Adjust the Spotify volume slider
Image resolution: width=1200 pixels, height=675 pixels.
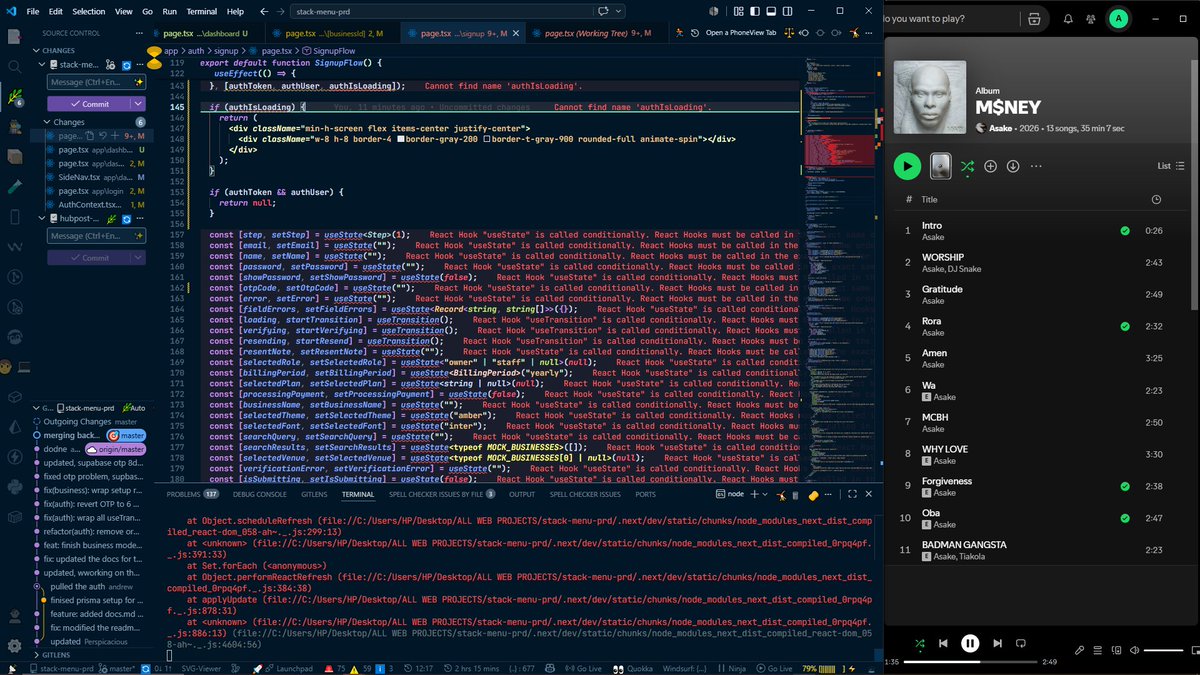point(1163,650)
